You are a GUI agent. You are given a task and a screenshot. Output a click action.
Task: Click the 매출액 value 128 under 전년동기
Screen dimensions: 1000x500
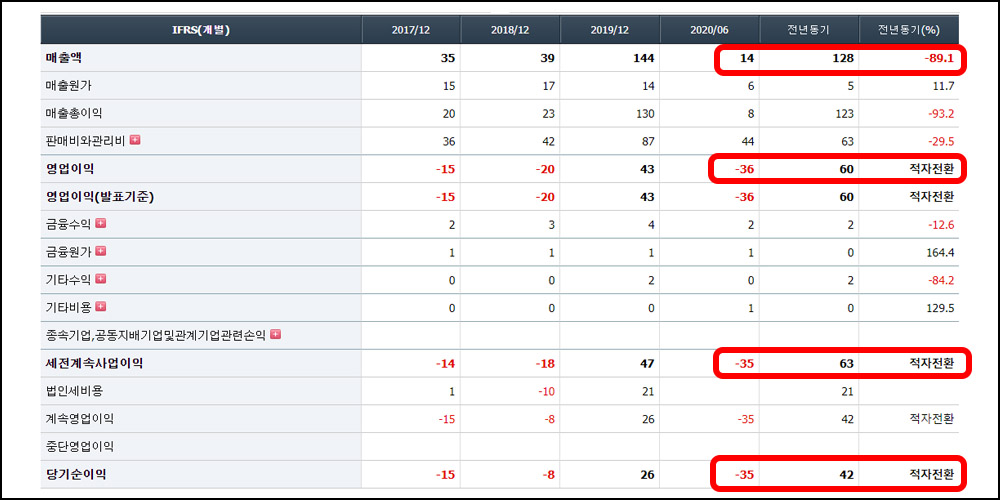[x=844, y=59]
